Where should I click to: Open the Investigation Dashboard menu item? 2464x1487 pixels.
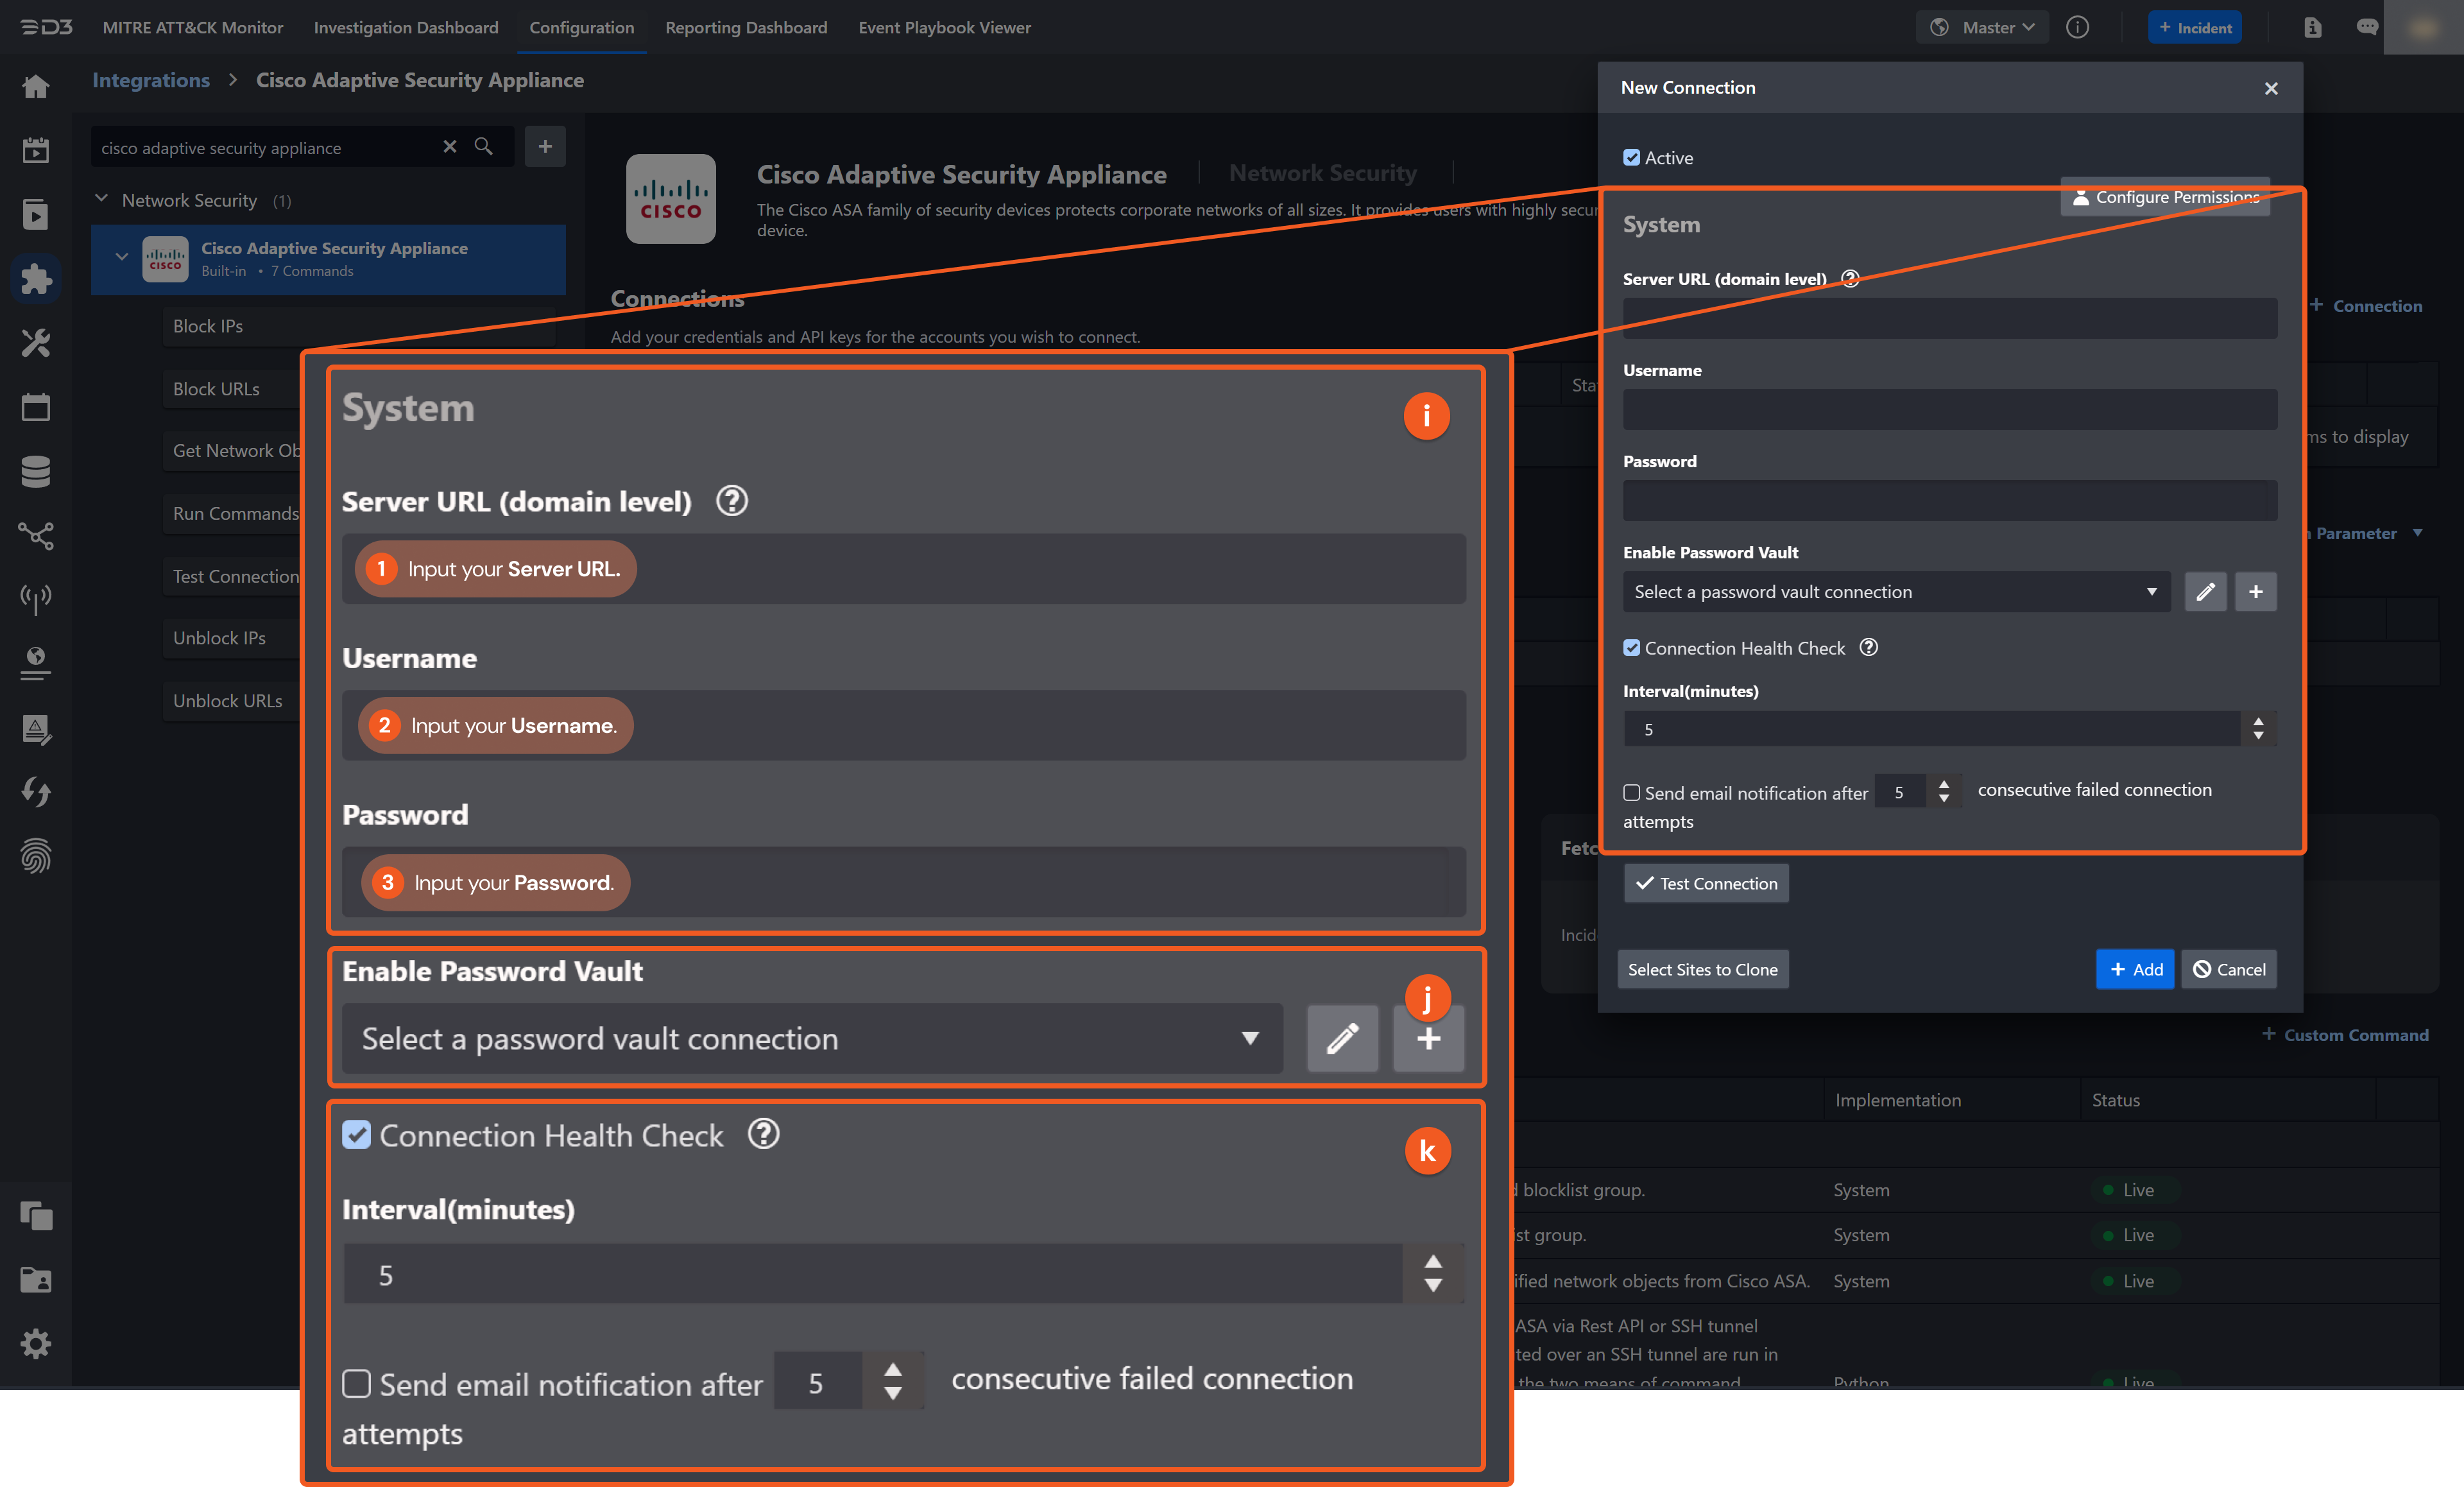(406, 27)
